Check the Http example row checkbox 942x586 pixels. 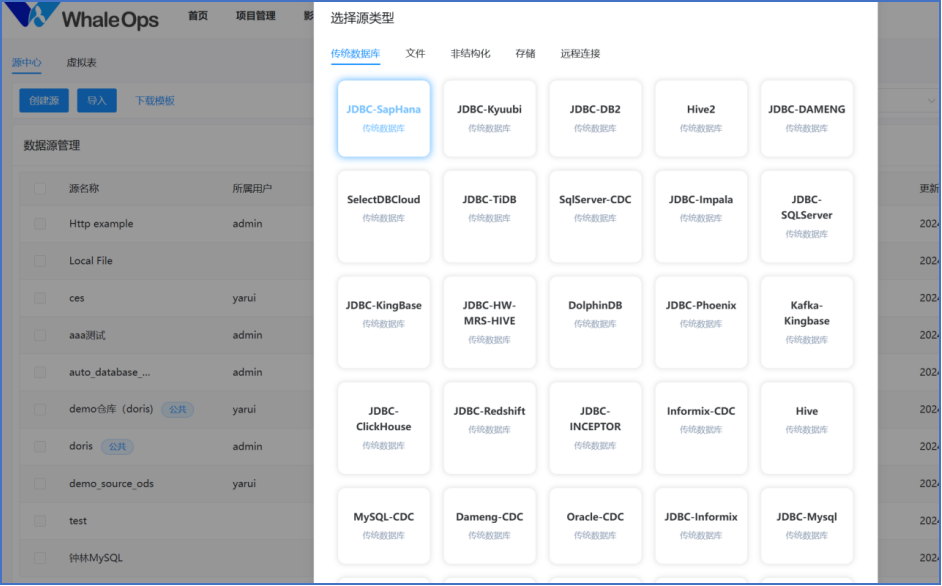(40, 224)
